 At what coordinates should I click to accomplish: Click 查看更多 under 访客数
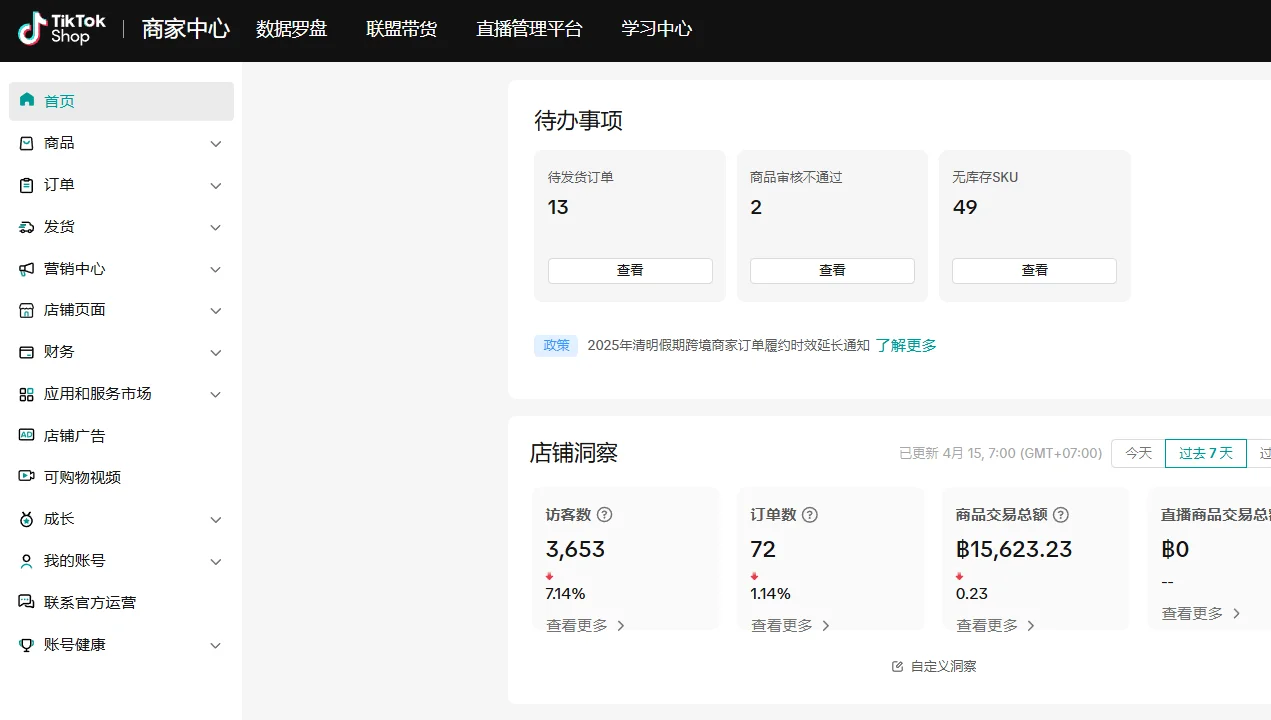586,625
